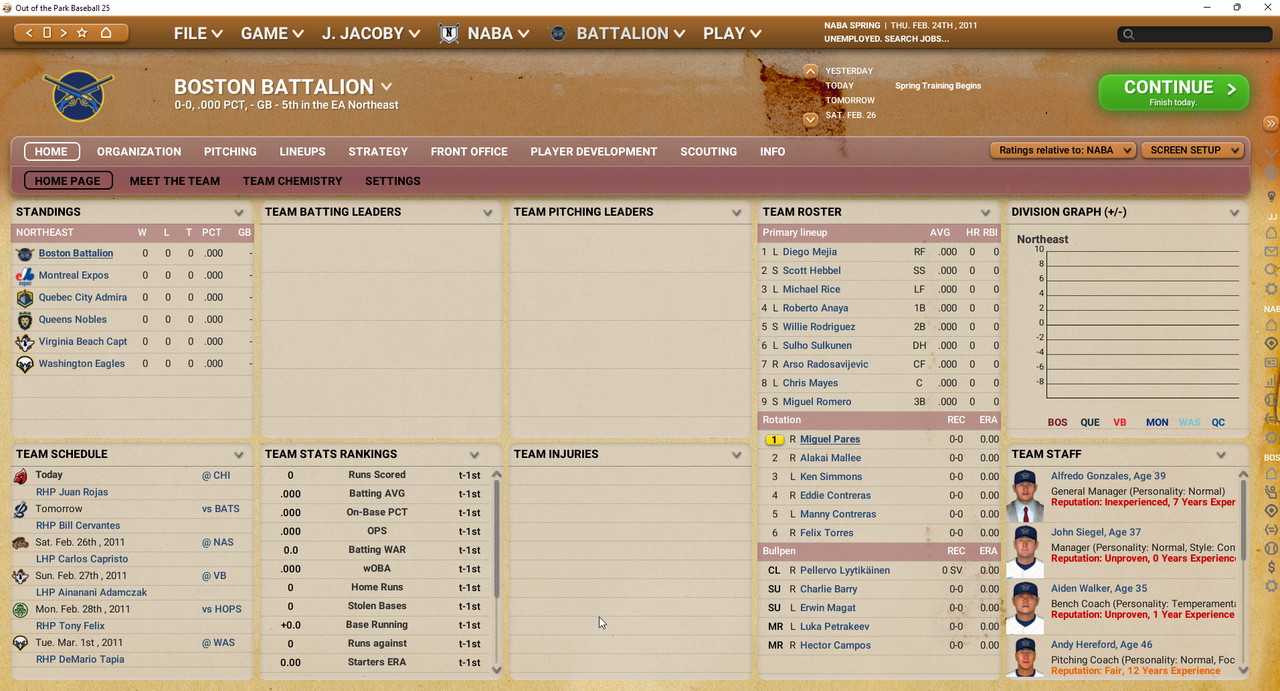The height and width of the screenshot is (691, 1280).
Task: Click Quebec City Admirals logo in standings
Action: pyautogui.click(x=25, y=297)
